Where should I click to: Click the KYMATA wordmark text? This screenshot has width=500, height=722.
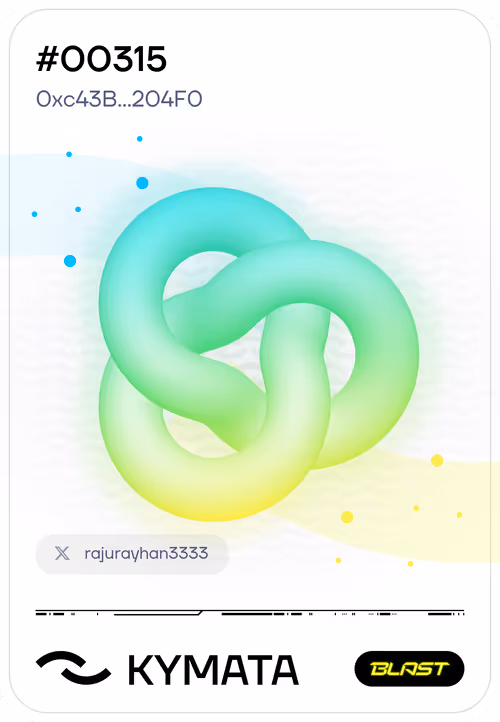coord(213,670)
